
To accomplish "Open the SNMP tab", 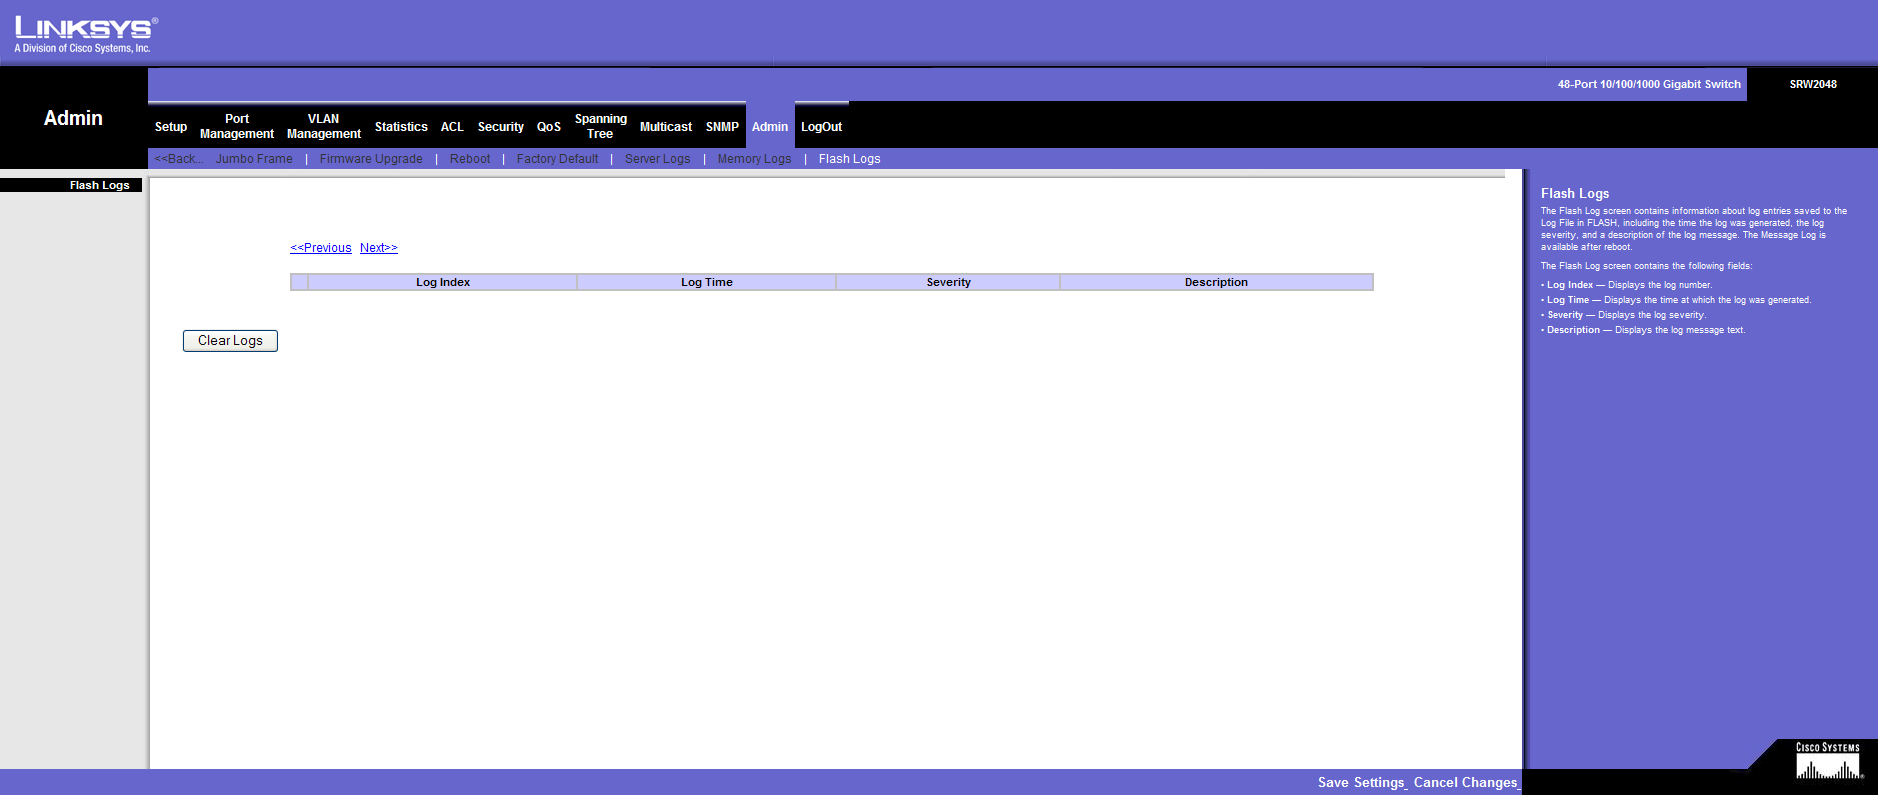I will (x=722, y=127).
